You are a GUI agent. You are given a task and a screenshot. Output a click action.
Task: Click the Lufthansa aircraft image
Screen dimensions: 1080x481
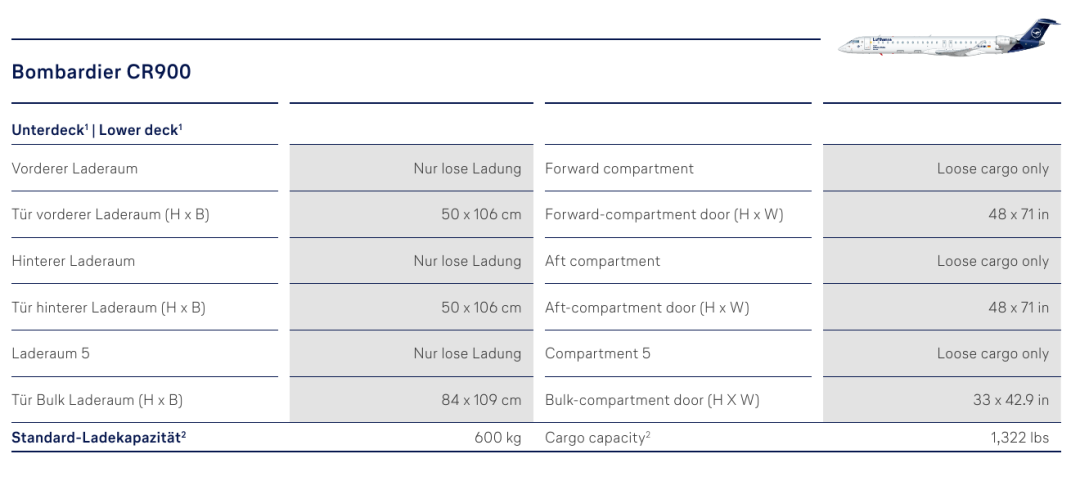(949, 39)
